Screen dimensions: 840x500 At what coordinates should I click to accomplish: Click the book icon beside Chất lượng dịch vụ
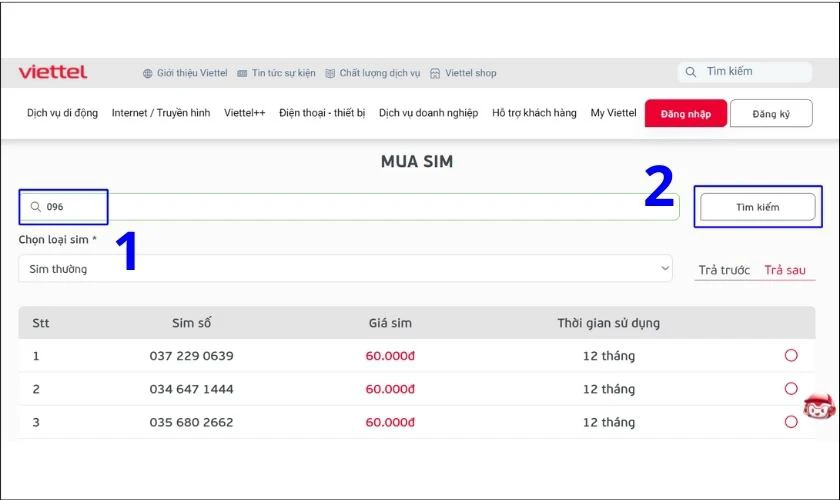[330, 73]
